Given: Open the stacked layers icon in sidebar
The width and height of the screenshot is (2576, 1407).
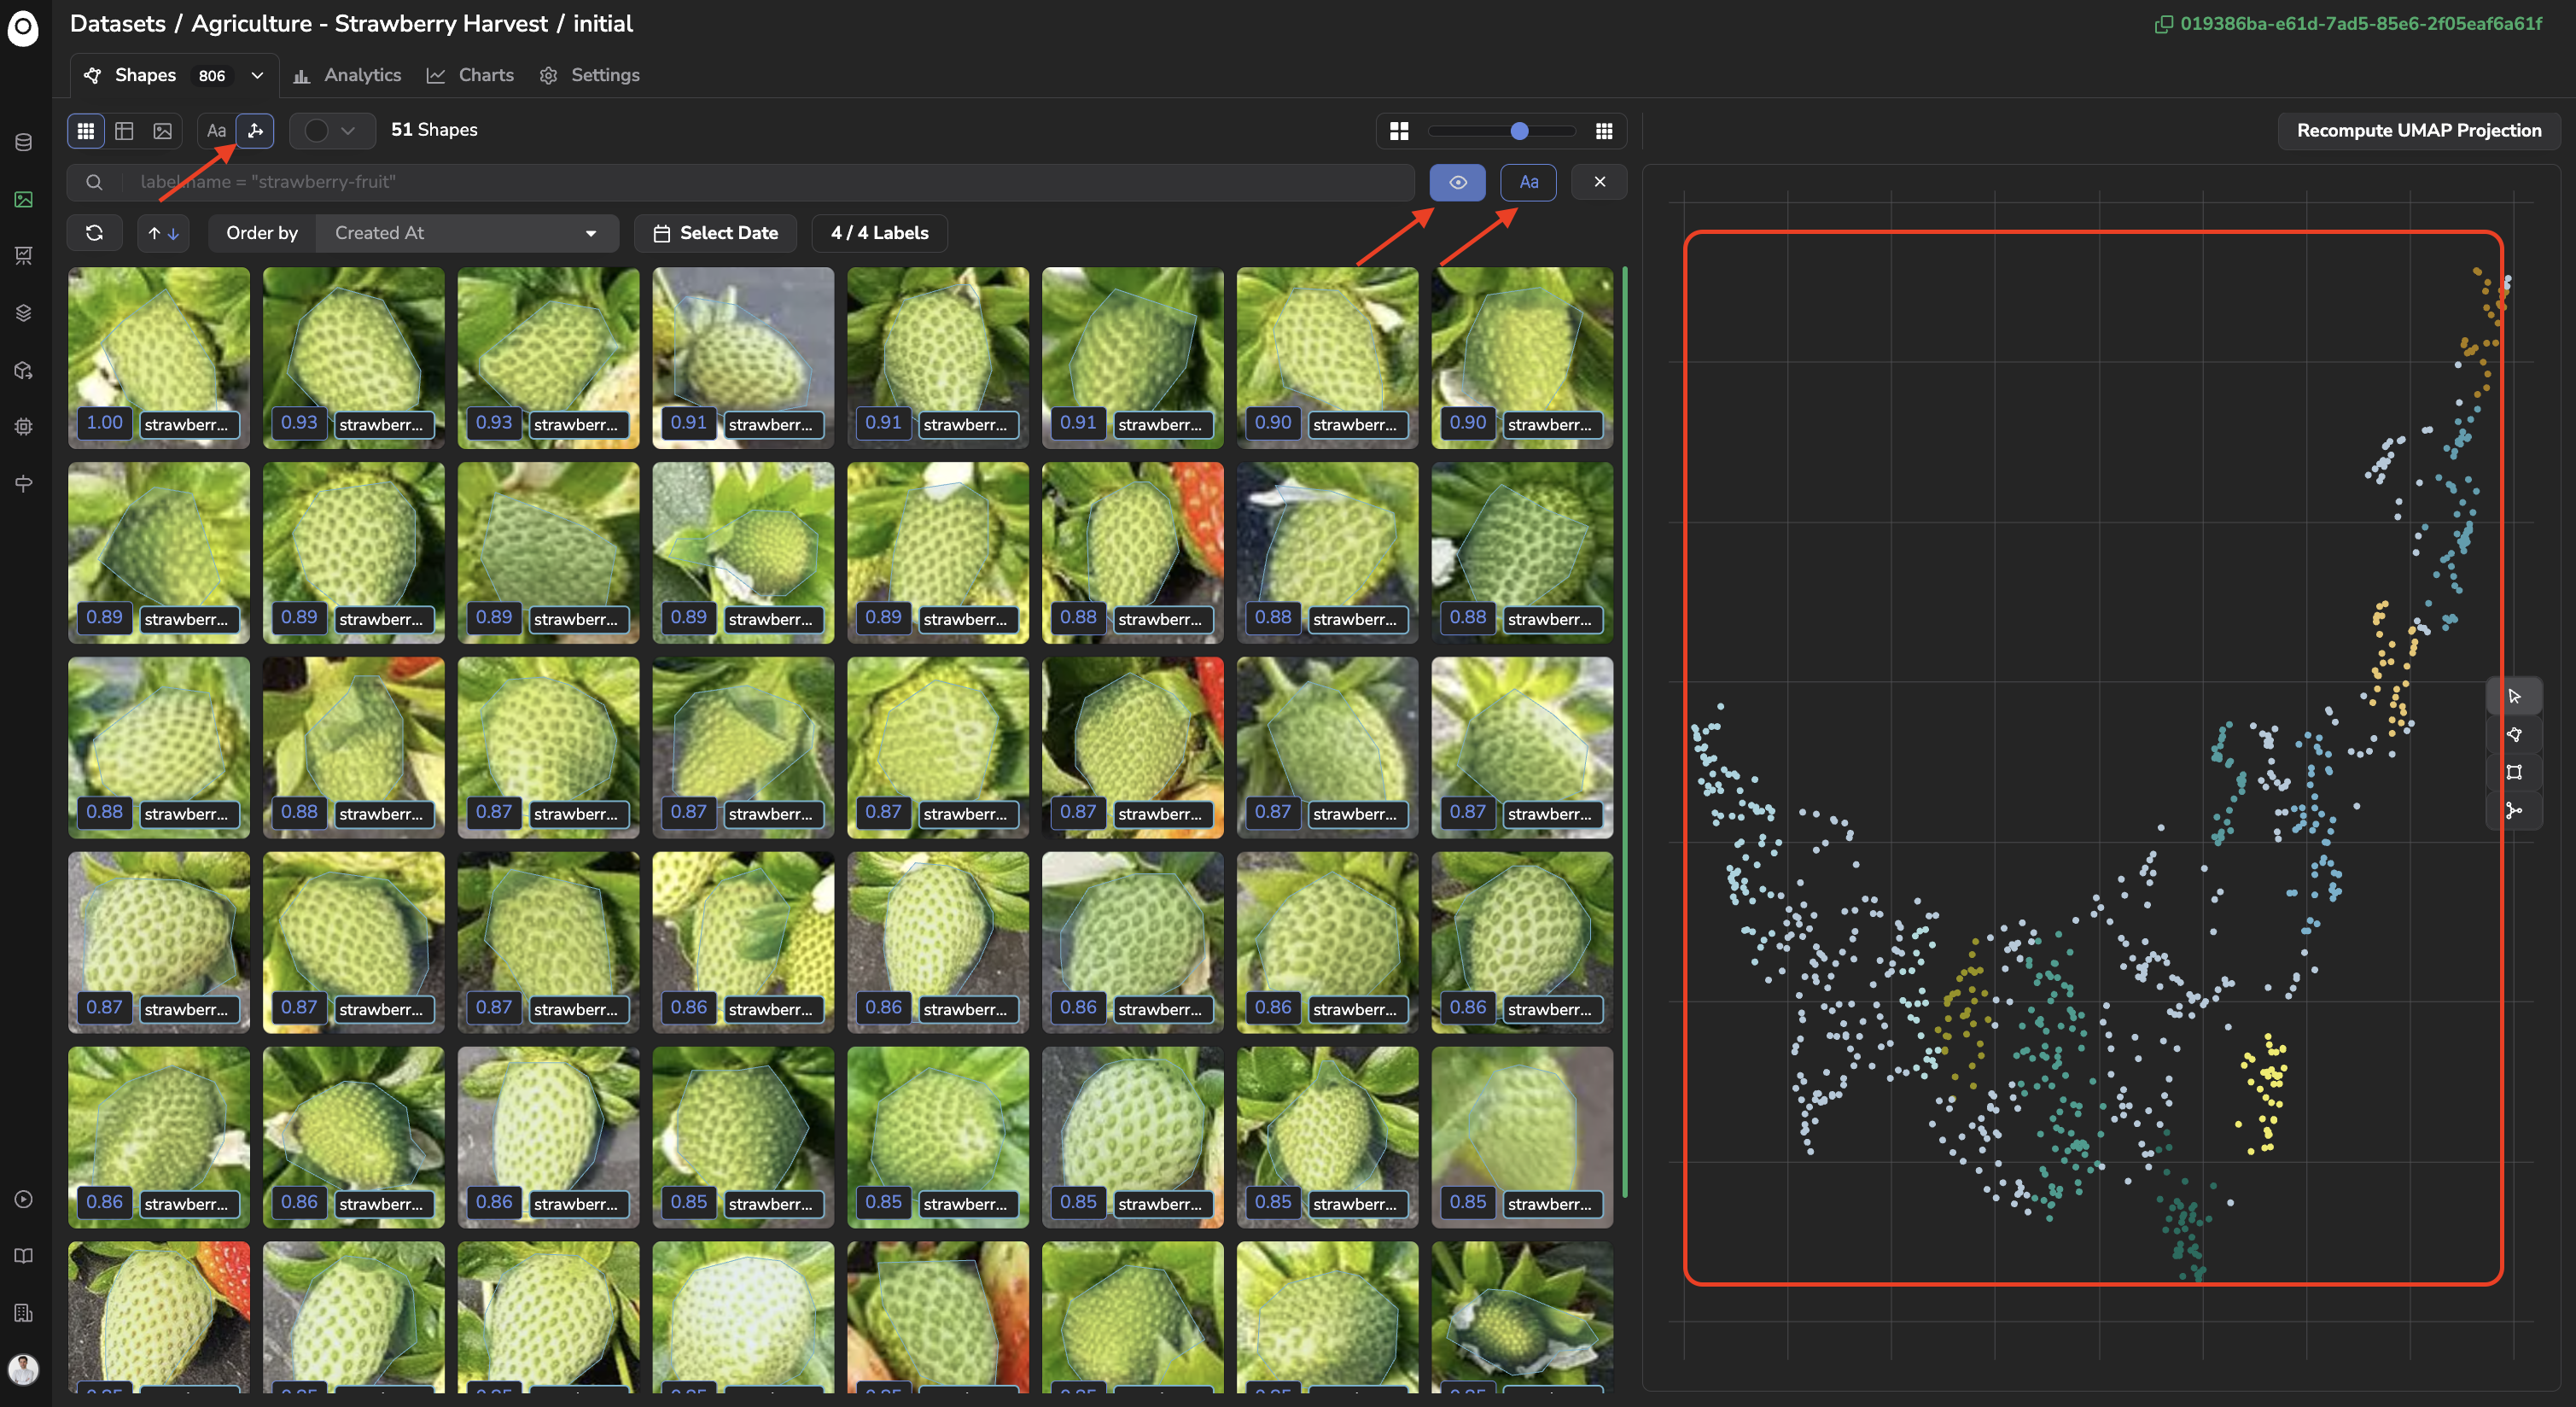Looking at the screenshot, I should [x=24, y=313].
